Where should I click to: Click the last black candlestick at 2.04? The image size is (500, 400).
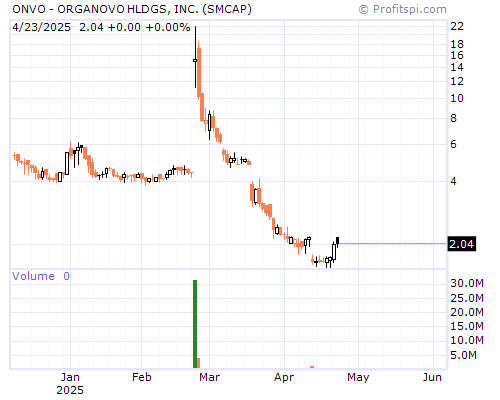pyautogui.click(x=338, y=242)
